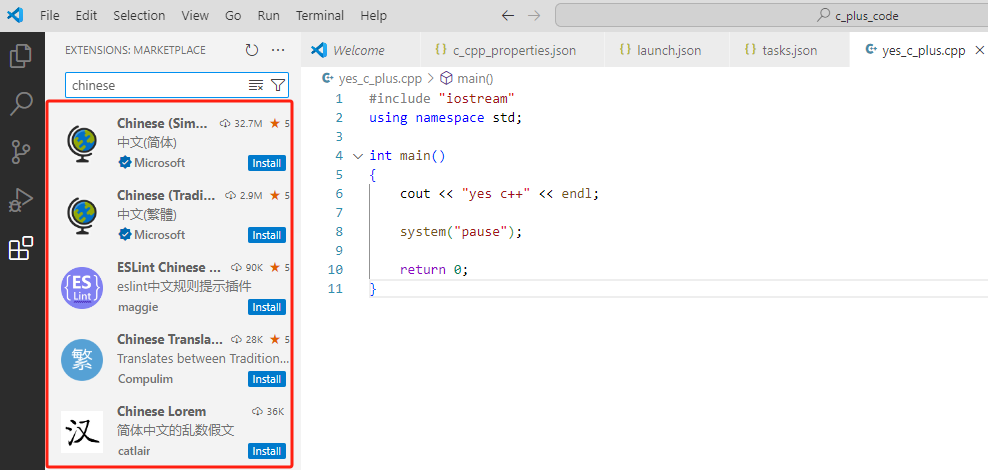
Task: Click the Chinese Traditional globe icon
Action: click(x=81, y=216)
